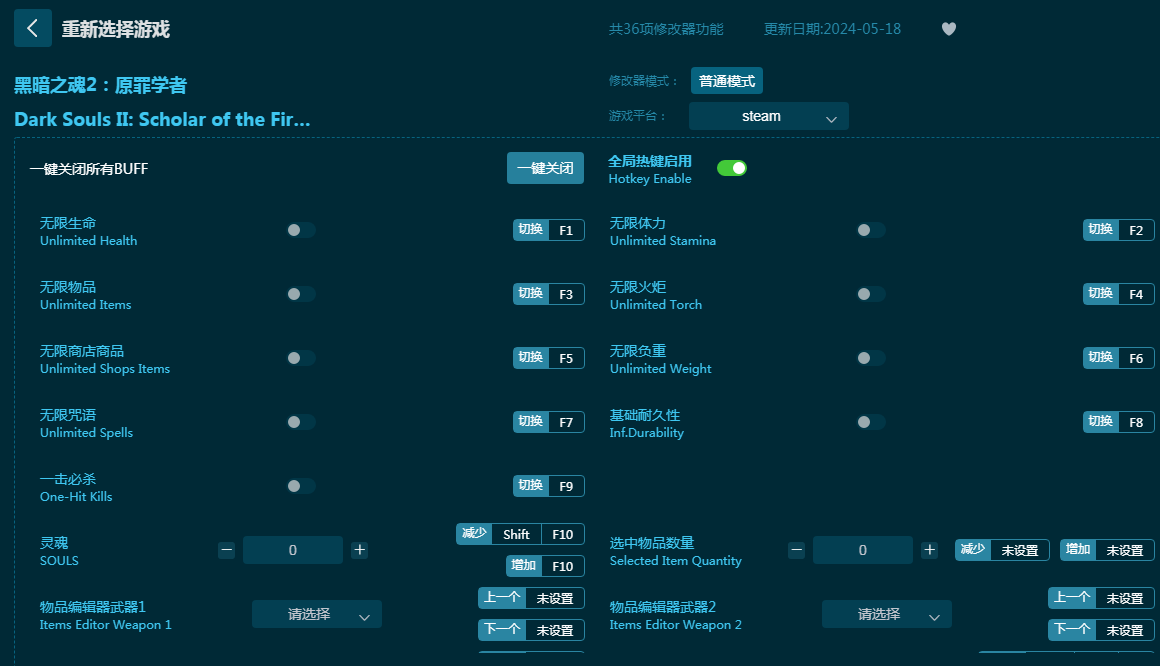Click the 更新日期:2024-05-18 text

click(832, 29)
